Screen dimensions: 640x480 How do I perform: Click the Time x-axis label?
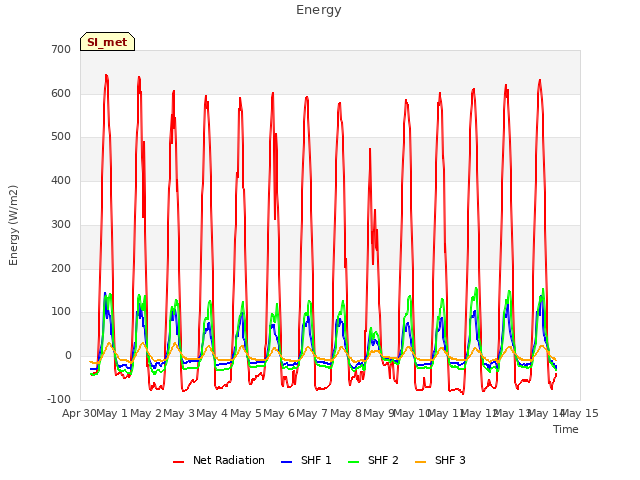(x=566, y=429)
